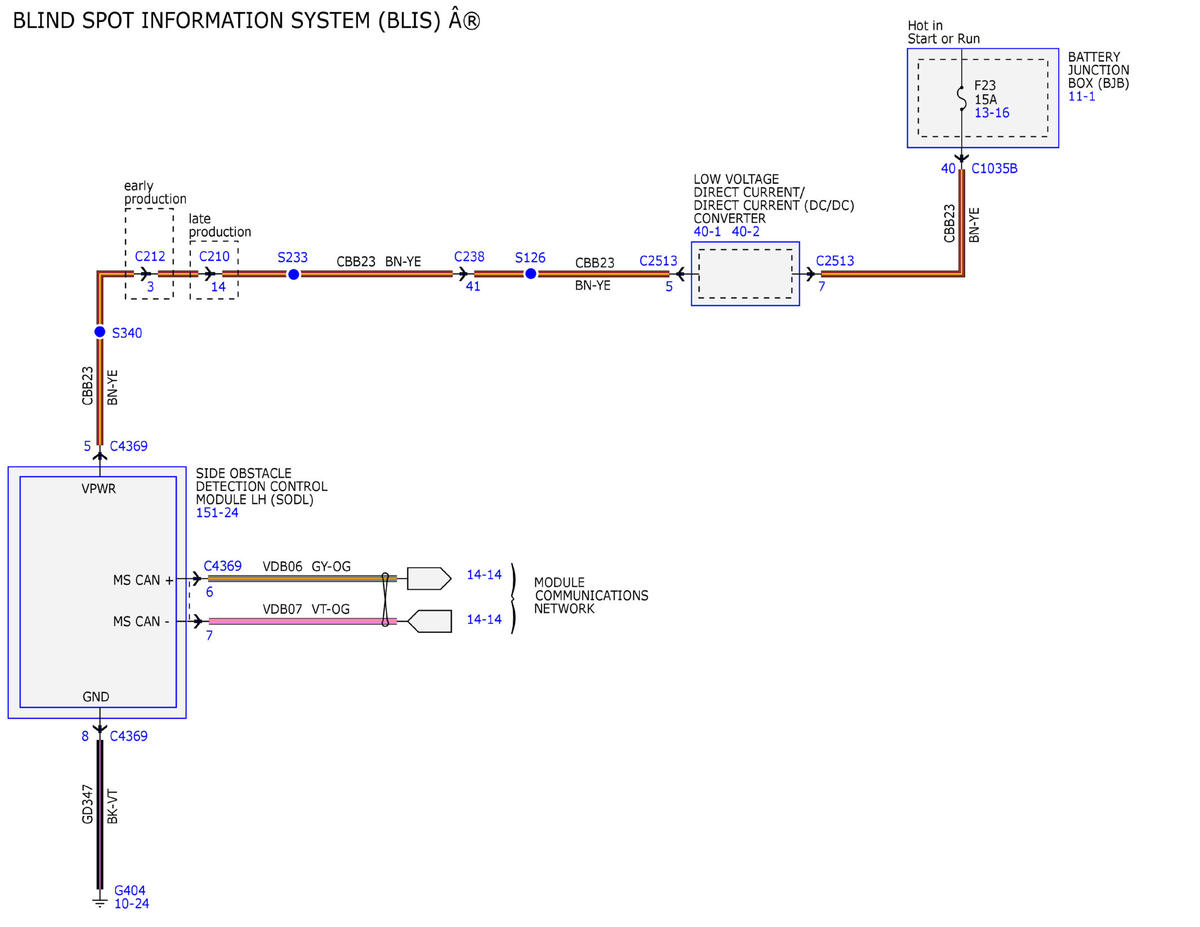The image size is (1200, 927).
Task: Select the Side Obstacle Detection module box
Action: (97, 592)
